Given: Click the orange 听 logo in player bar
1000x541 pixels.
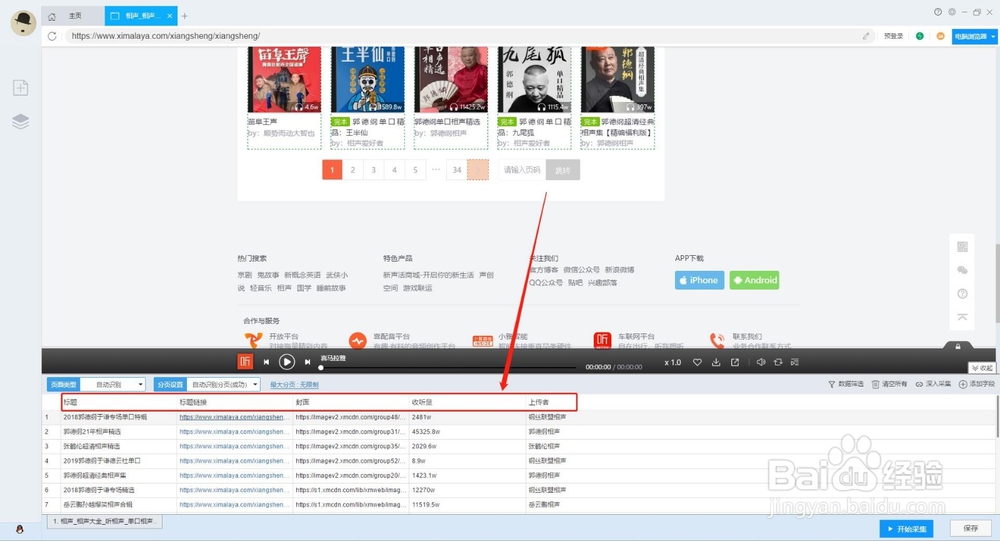Looking at the screenshot, I should 245,362.
